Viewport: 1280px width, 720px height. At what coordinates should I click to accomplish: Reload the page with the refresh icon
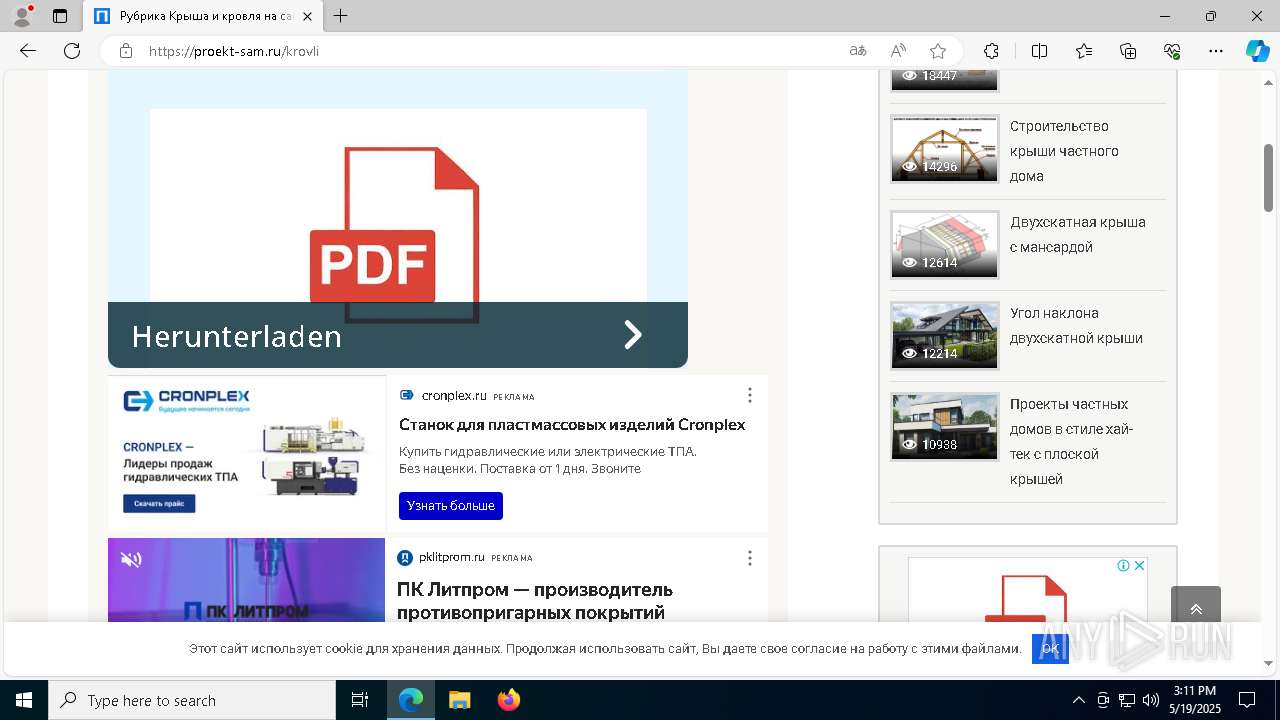coord(72,51)
